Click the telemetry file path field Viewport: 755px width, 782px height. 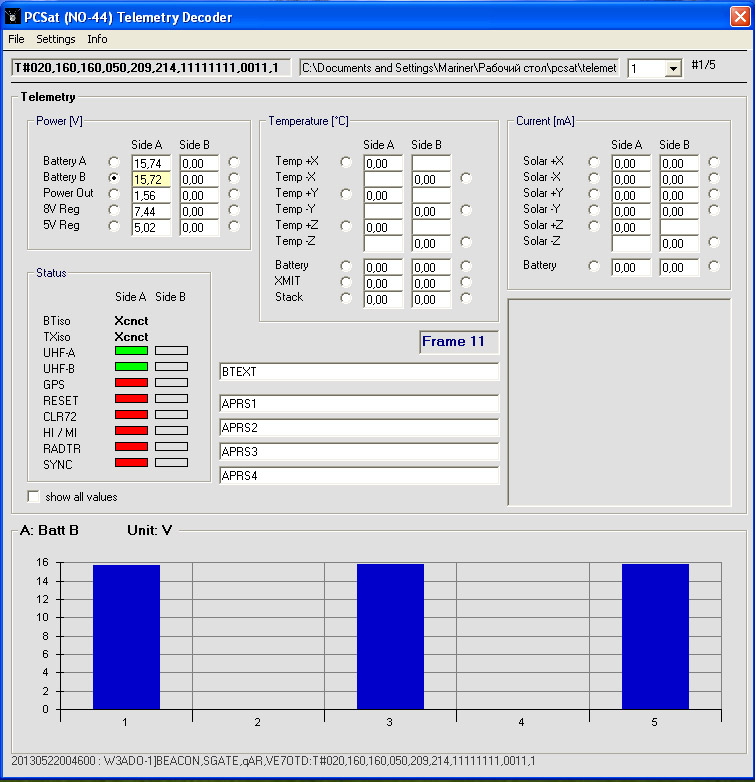point(459,68)
